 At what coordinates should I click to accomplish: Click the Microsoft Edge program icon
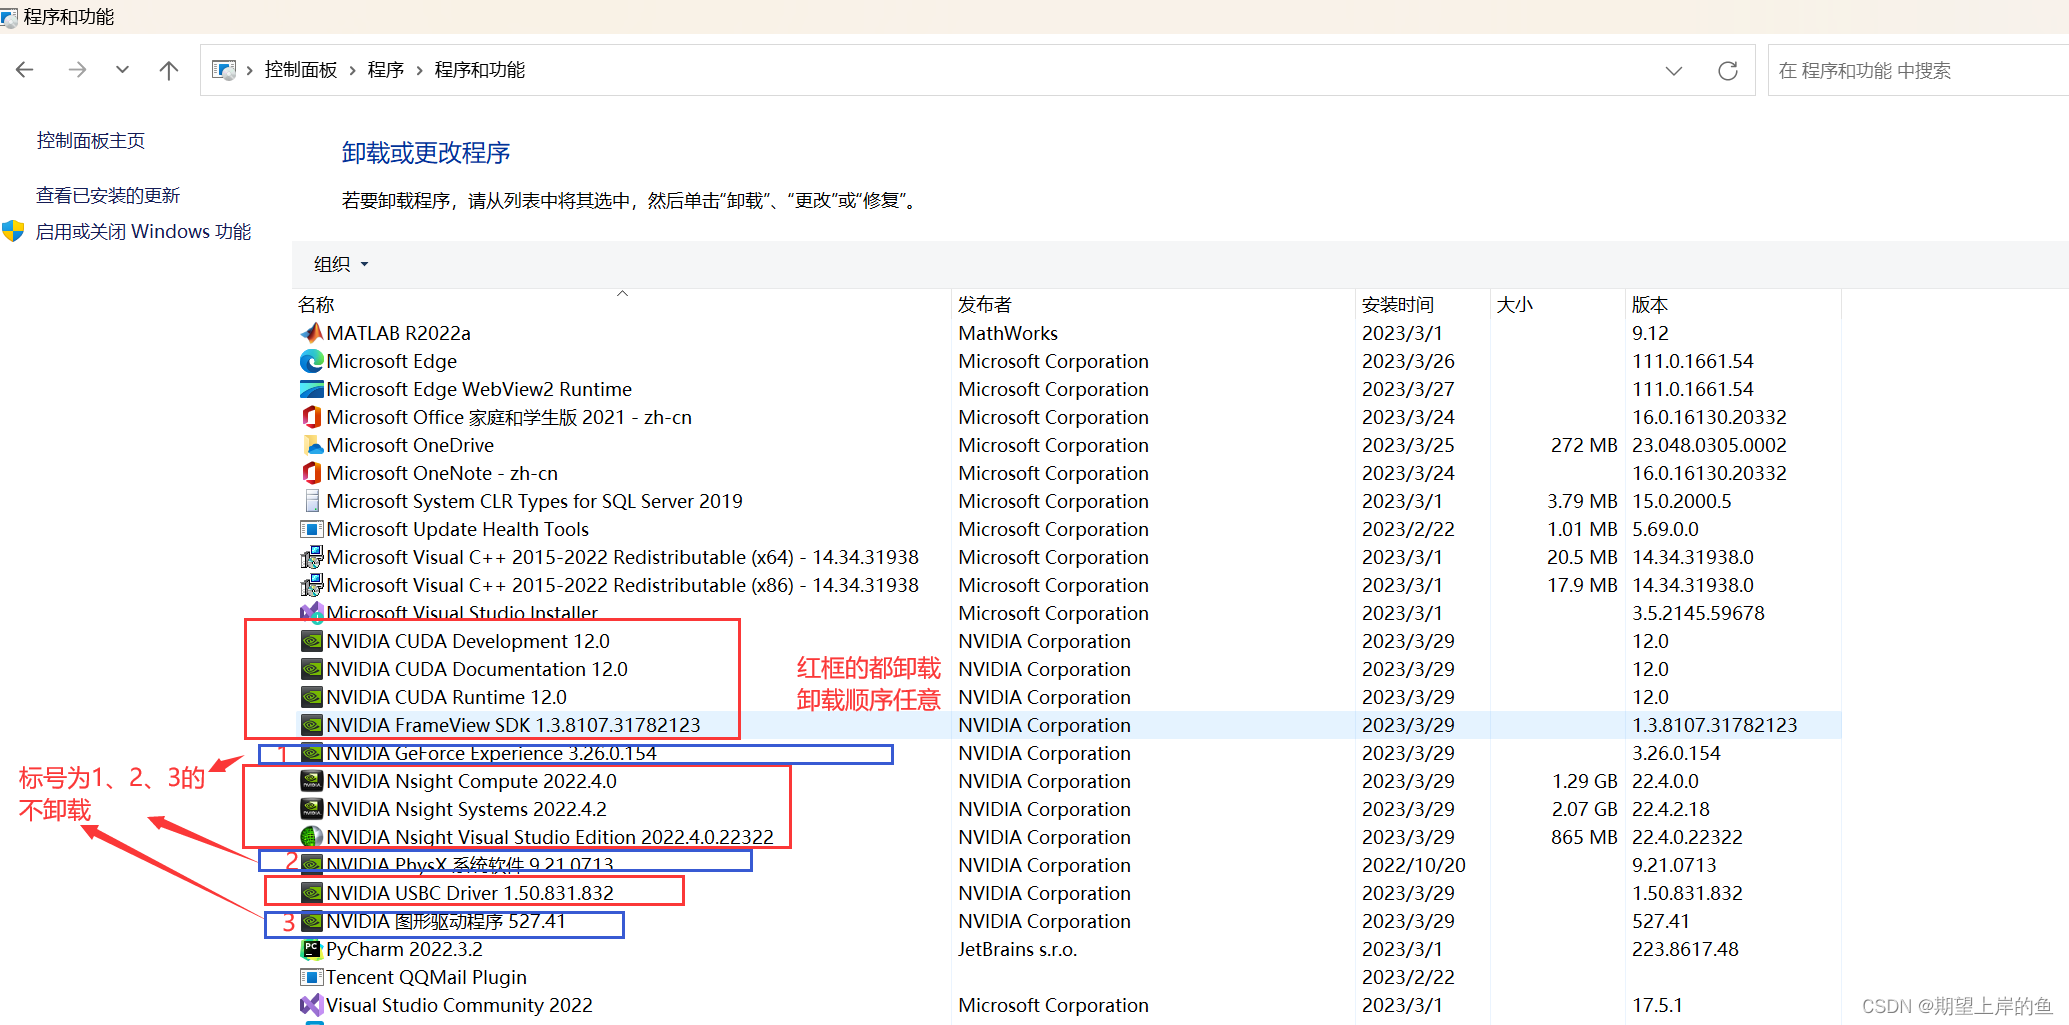[312, 361]
